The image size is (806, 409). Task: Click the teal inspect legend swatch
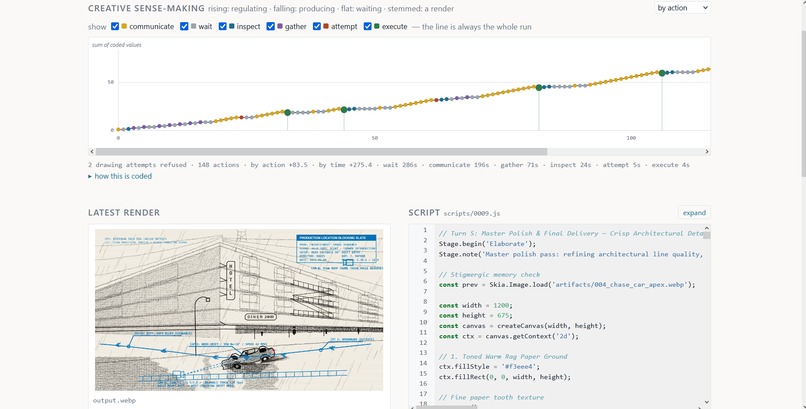click(231, 26)
